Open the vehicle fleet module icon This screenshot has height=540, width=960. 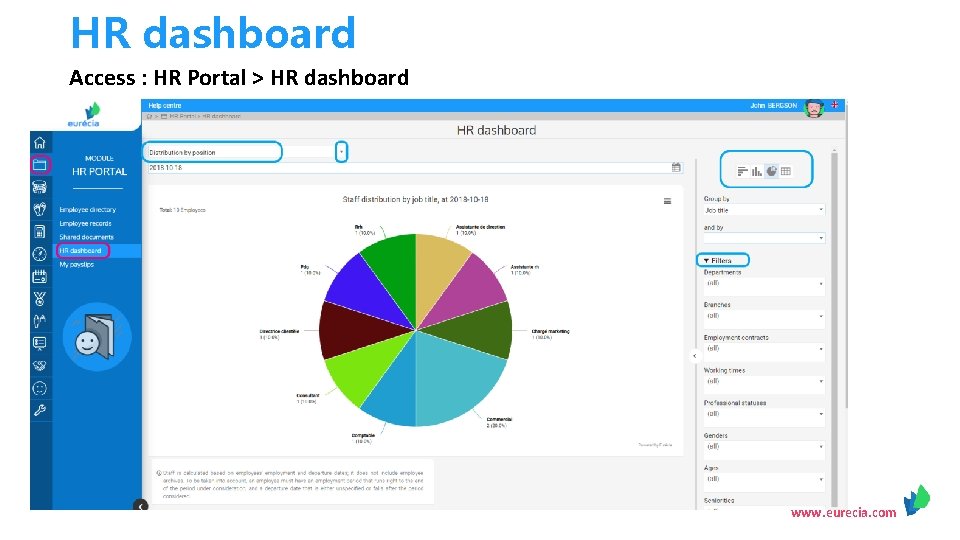40,187
